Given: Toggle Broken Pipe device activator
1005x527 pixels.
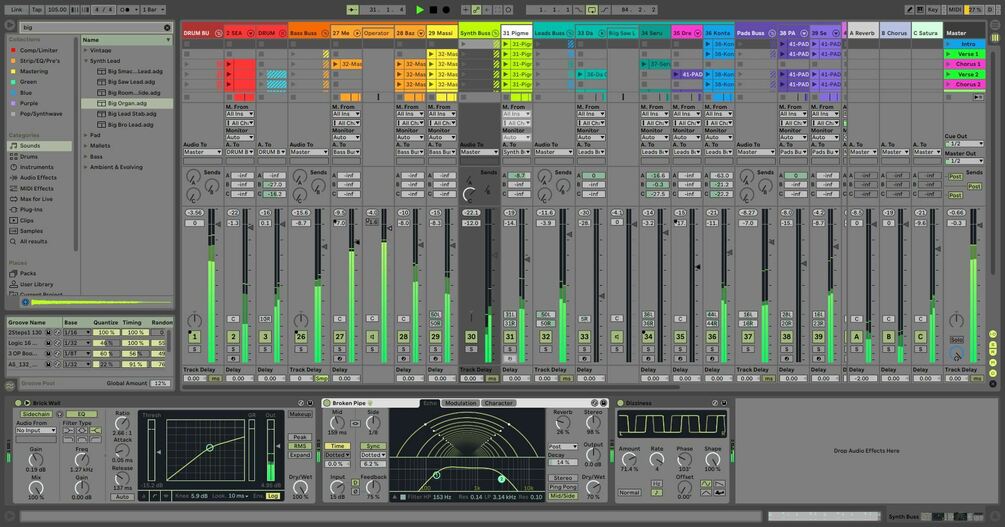Looking at the screenshot, I should pos(327,403).
